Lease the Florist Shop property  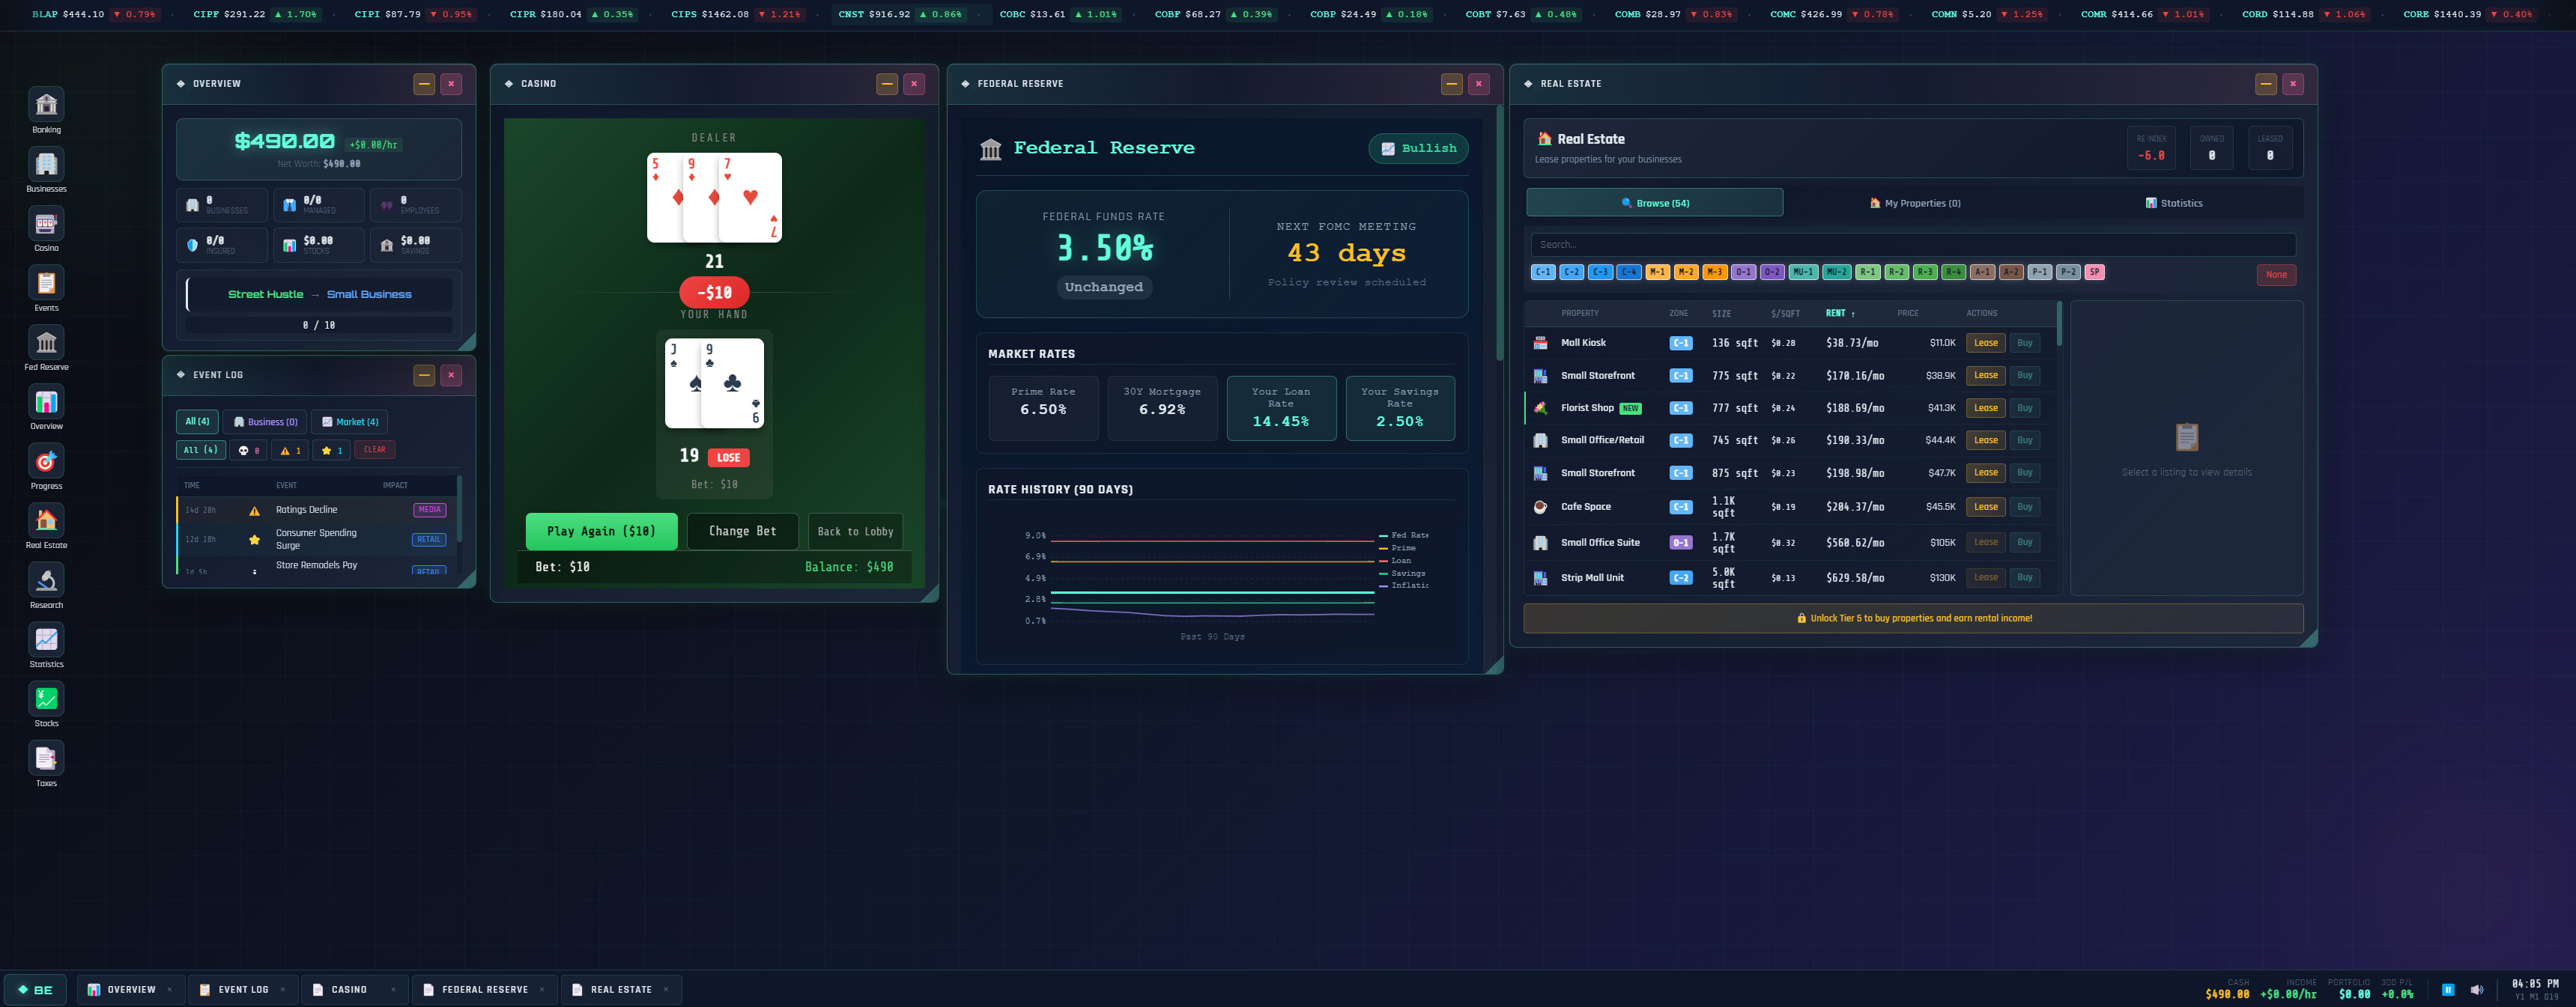[x=1985, y=407]
